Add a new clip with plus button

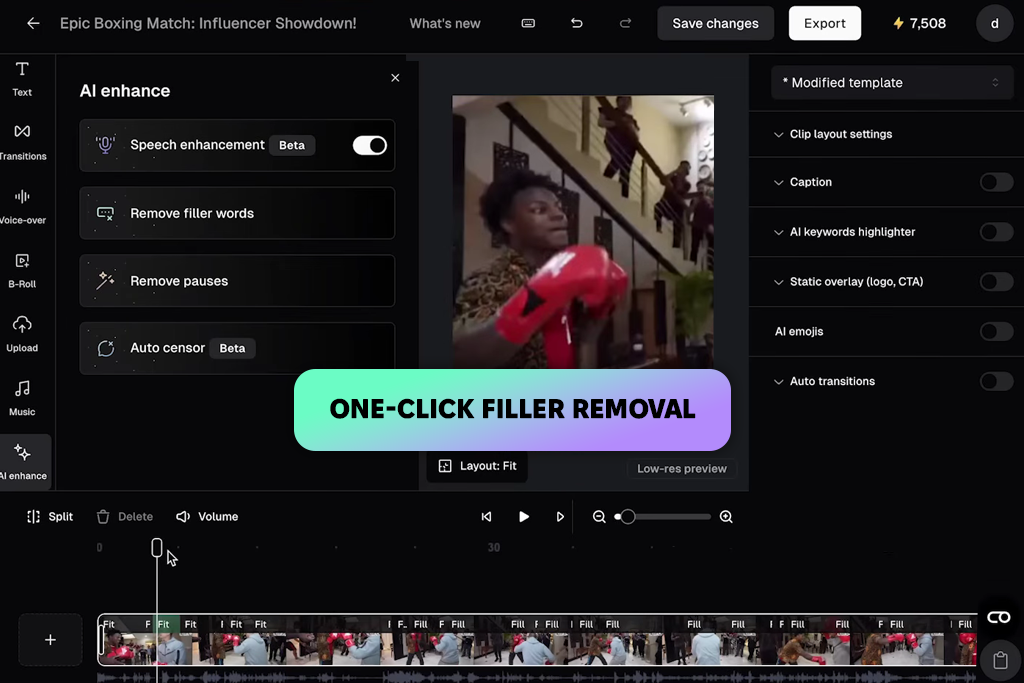50,640
